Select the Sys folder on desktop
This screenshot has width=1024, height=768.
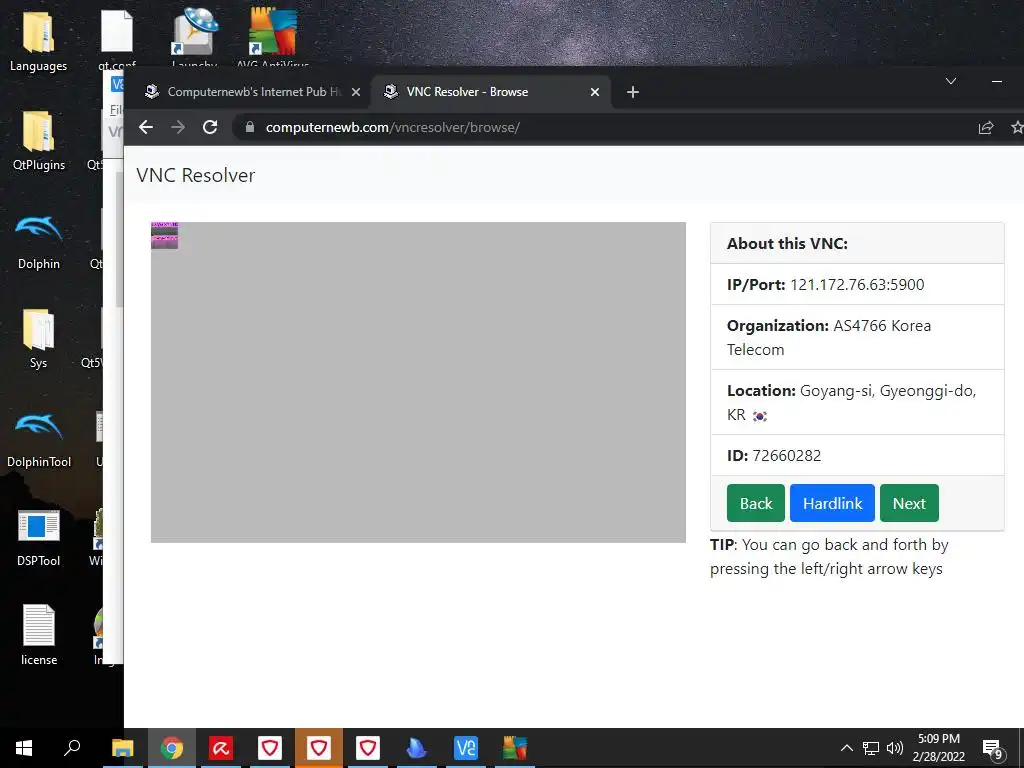[x=38, y=338]
